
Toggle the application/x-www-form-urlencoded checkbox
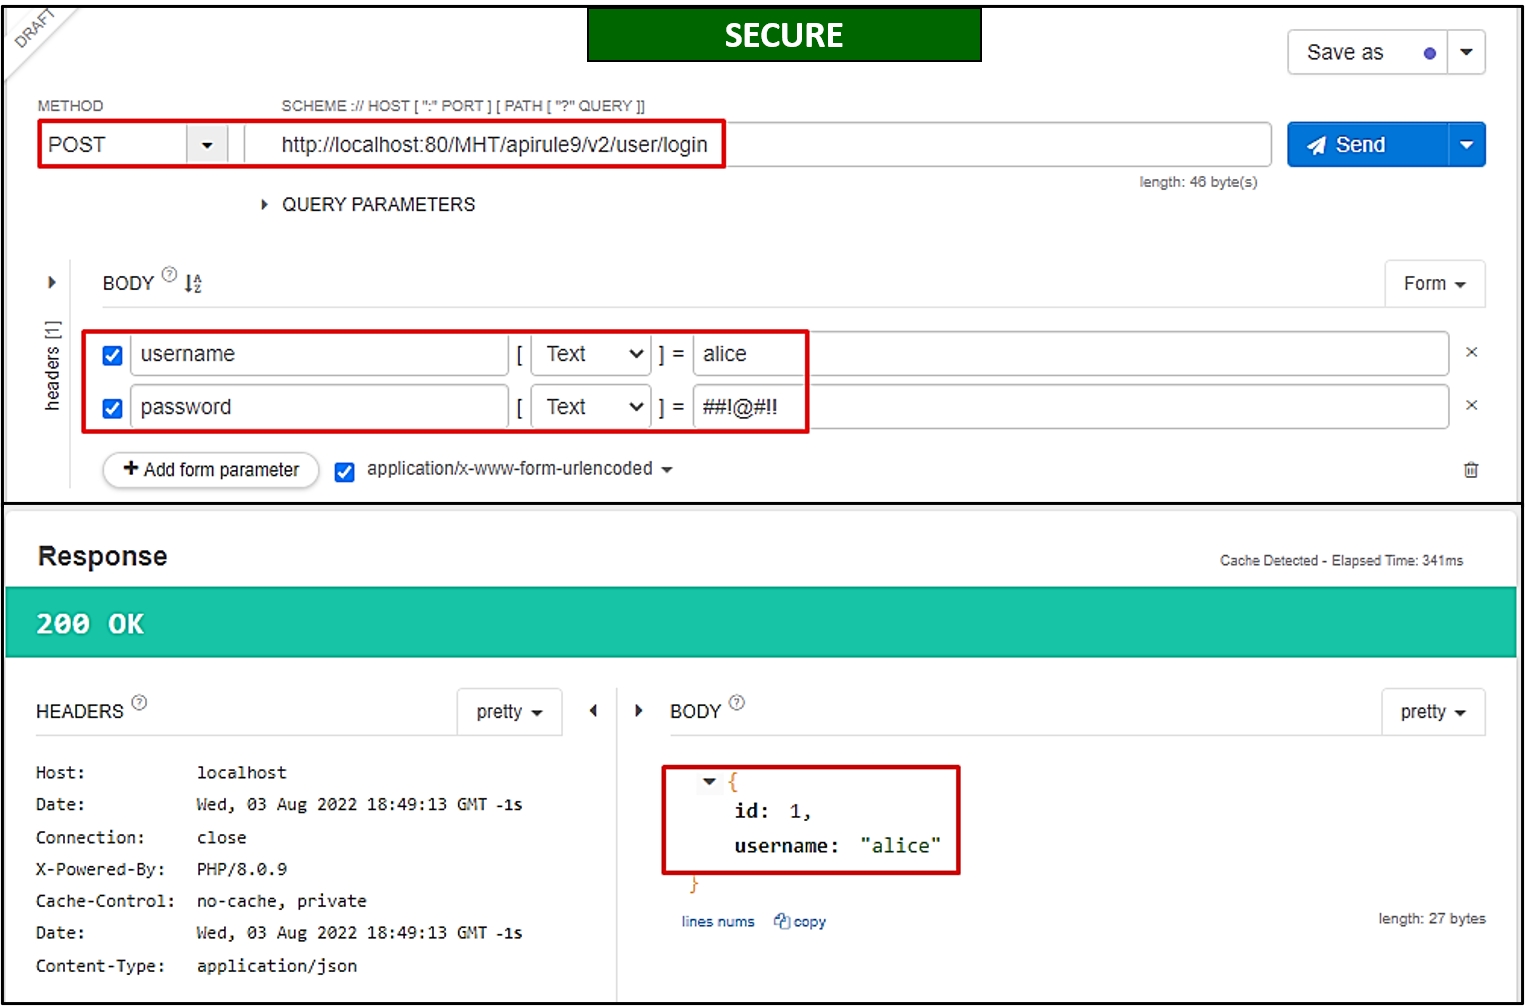point(344,471)
